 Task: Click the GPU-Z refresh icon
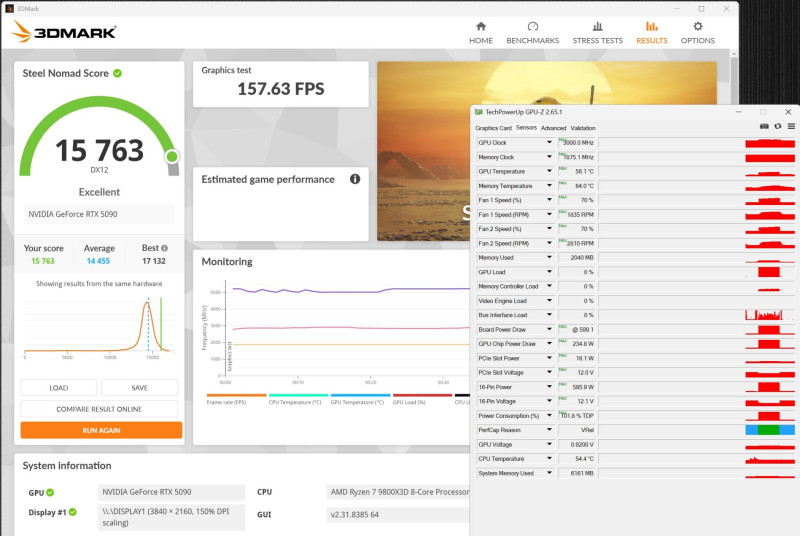click(778, 126)
